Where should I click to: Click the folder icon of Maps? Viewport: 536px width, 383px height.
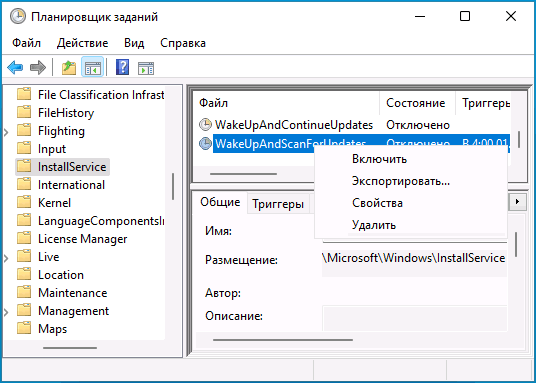coord(24,328)
